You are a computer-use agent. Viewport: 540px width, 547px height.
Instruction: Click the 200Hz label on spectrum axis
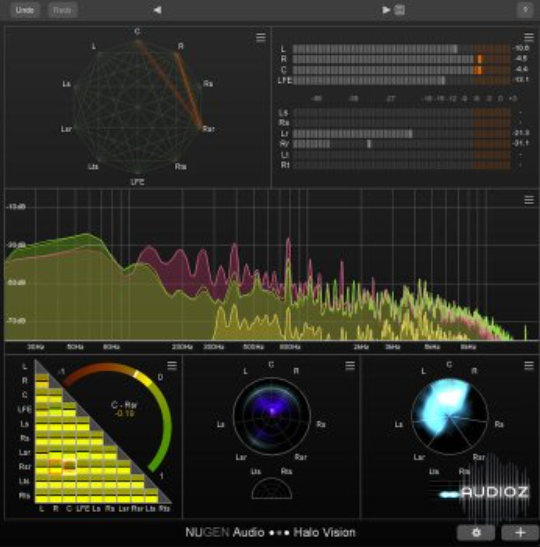(182, 347)
